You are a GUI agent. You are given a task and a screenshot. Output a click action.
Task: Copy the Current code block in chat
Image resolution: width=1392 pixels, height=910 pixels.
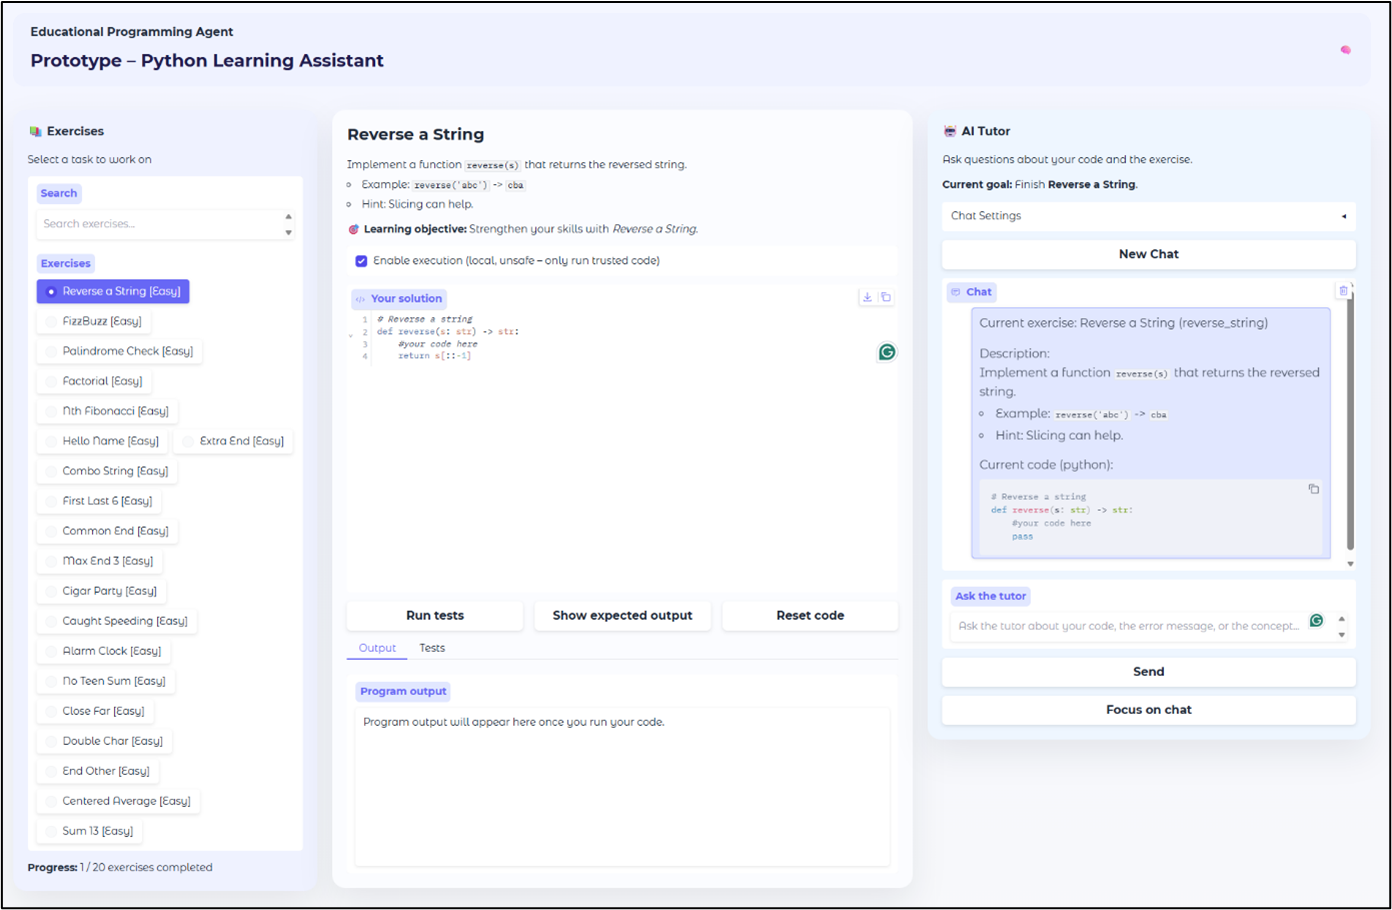pos(1314,489)
